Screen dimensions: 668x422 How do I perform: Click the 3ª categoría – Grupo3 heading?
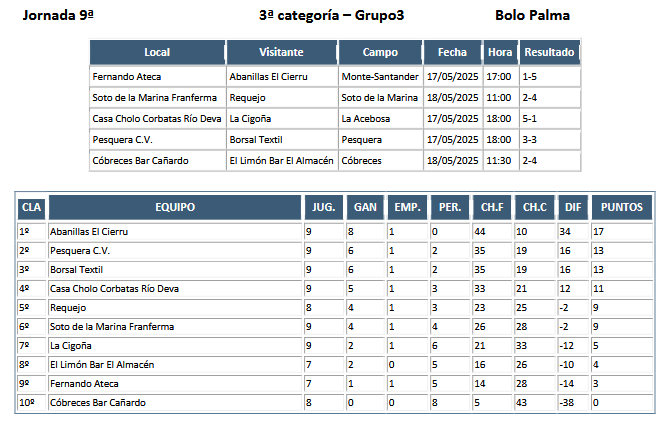pyautogui.click(x=331, y=15)
